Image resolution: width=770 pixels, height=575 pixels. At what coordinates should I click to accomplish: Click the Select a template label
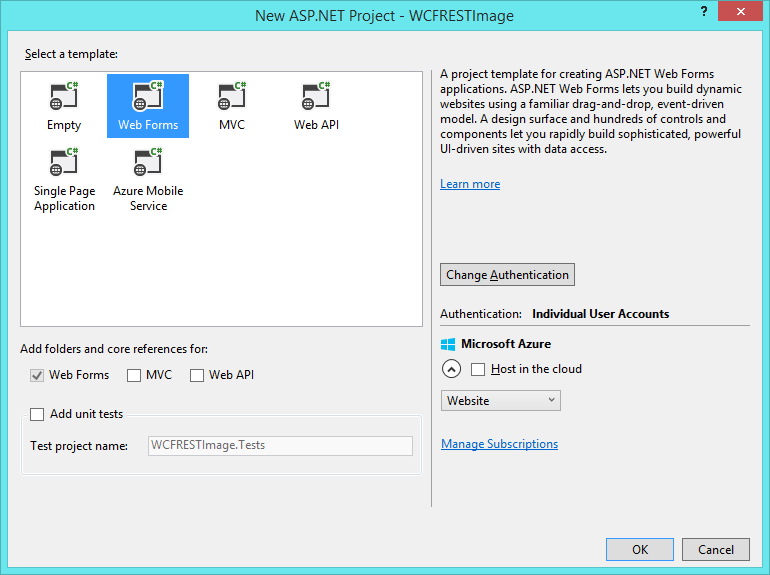tap(71, 54)
